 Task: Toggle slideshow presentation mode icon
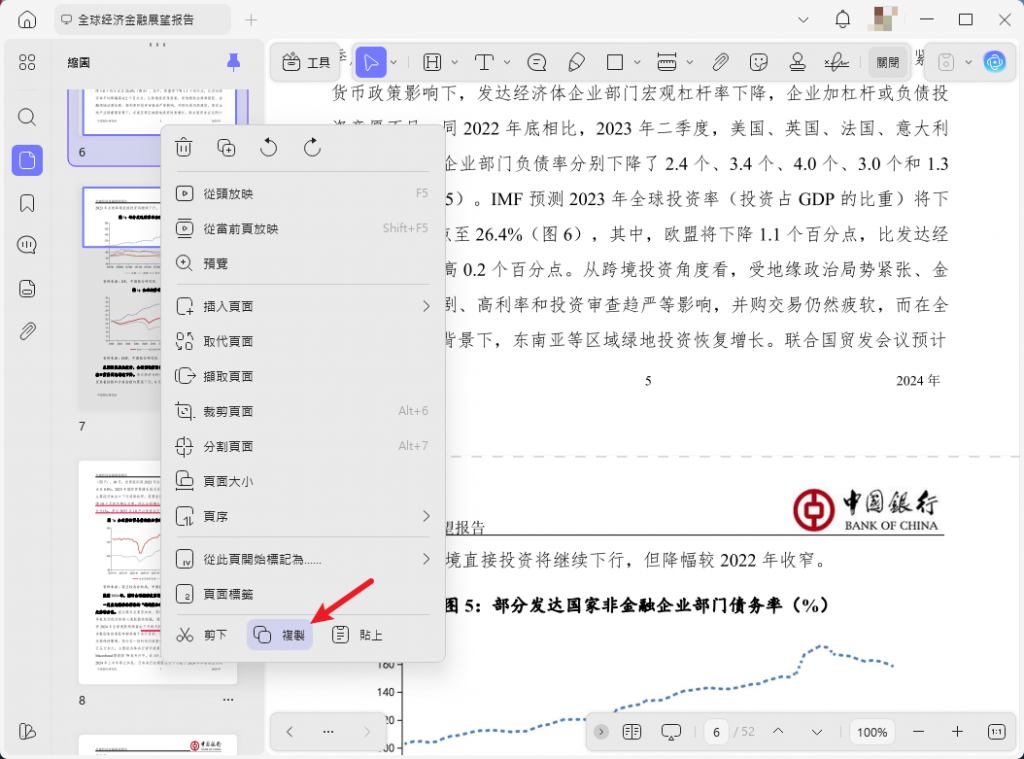[x=671, y=732]
